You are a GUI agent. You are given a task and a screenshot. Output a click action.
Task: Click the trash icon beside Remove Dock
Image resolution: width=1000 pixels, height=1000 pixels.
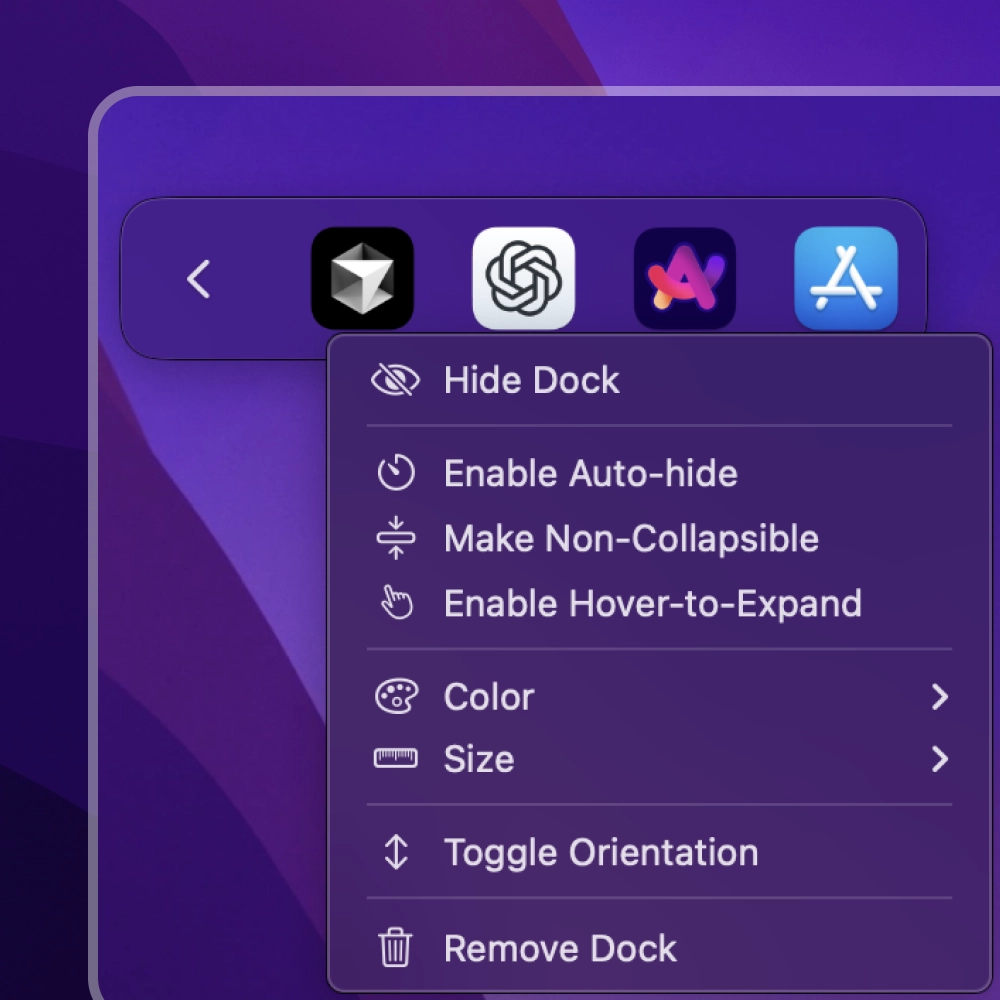click(396, 948)
